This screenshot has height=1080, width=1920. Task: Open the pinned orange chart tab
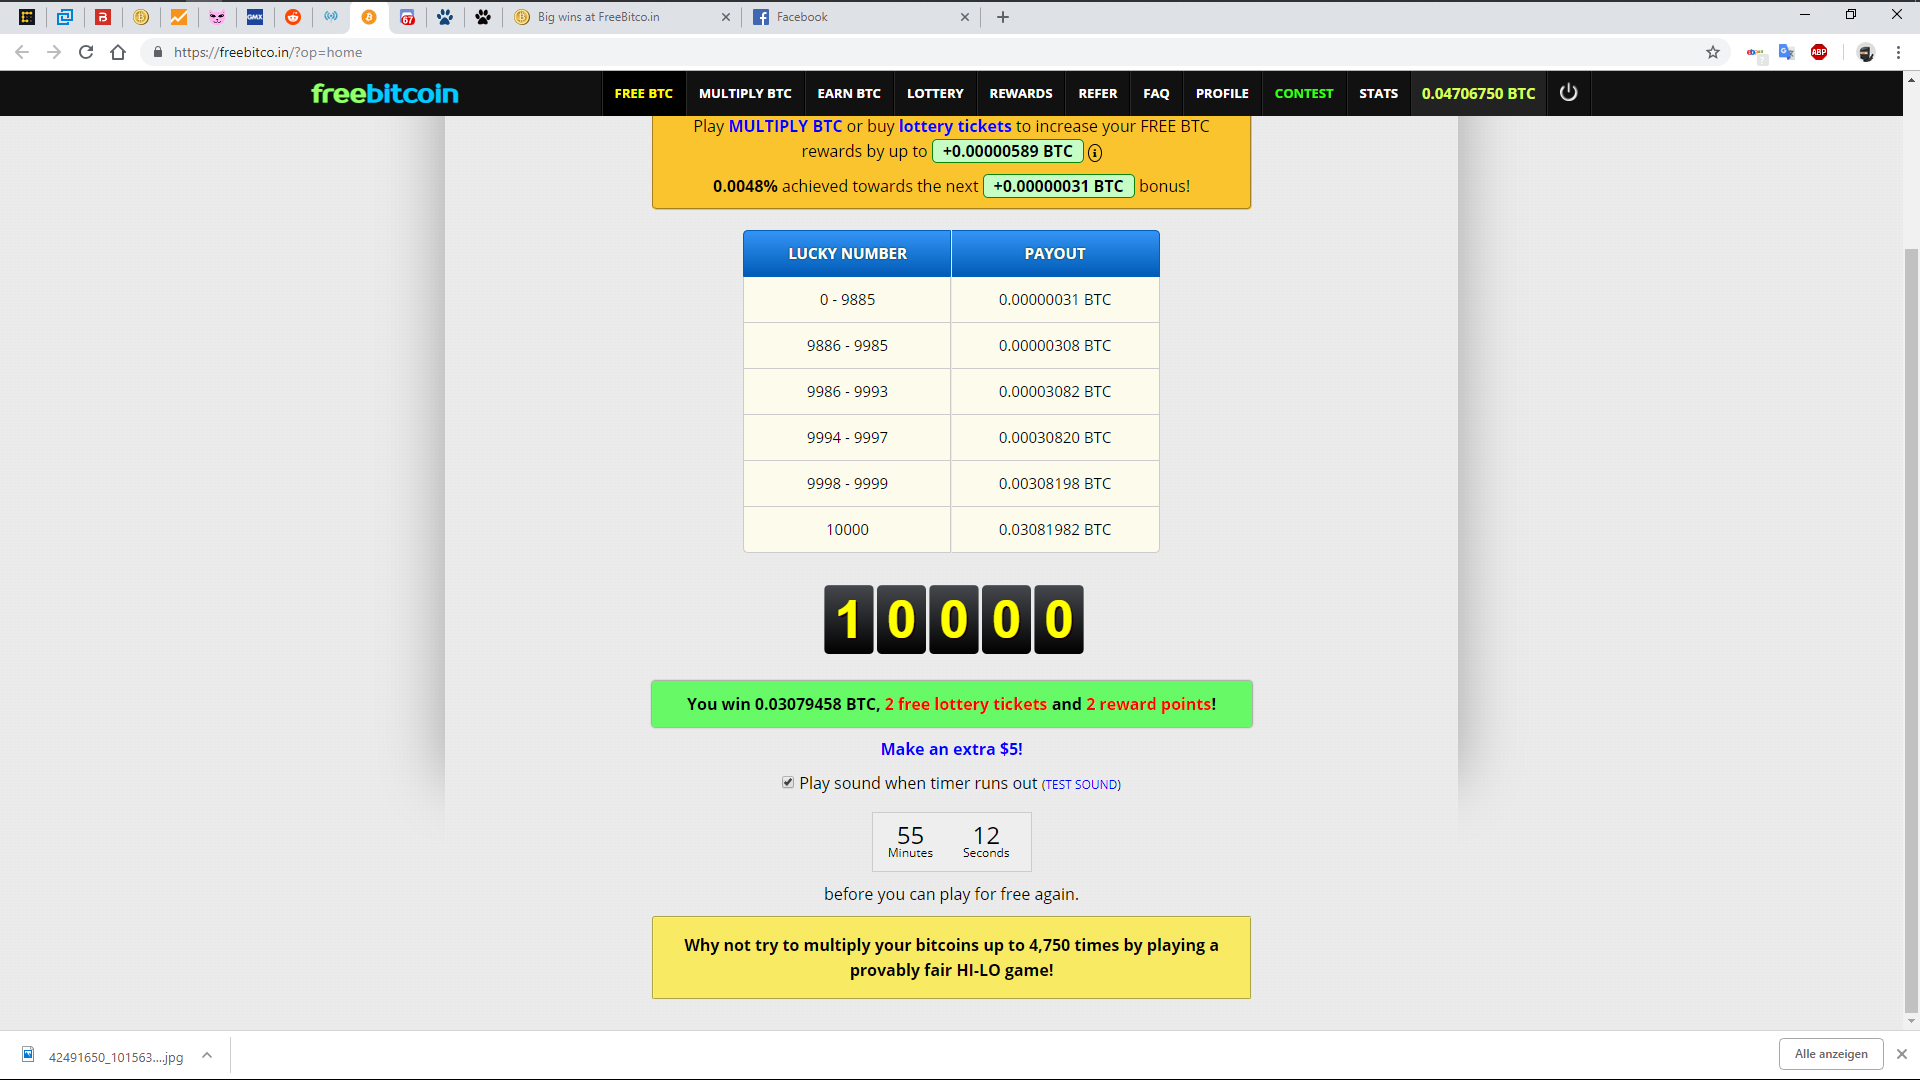click(x=179, y=17)
